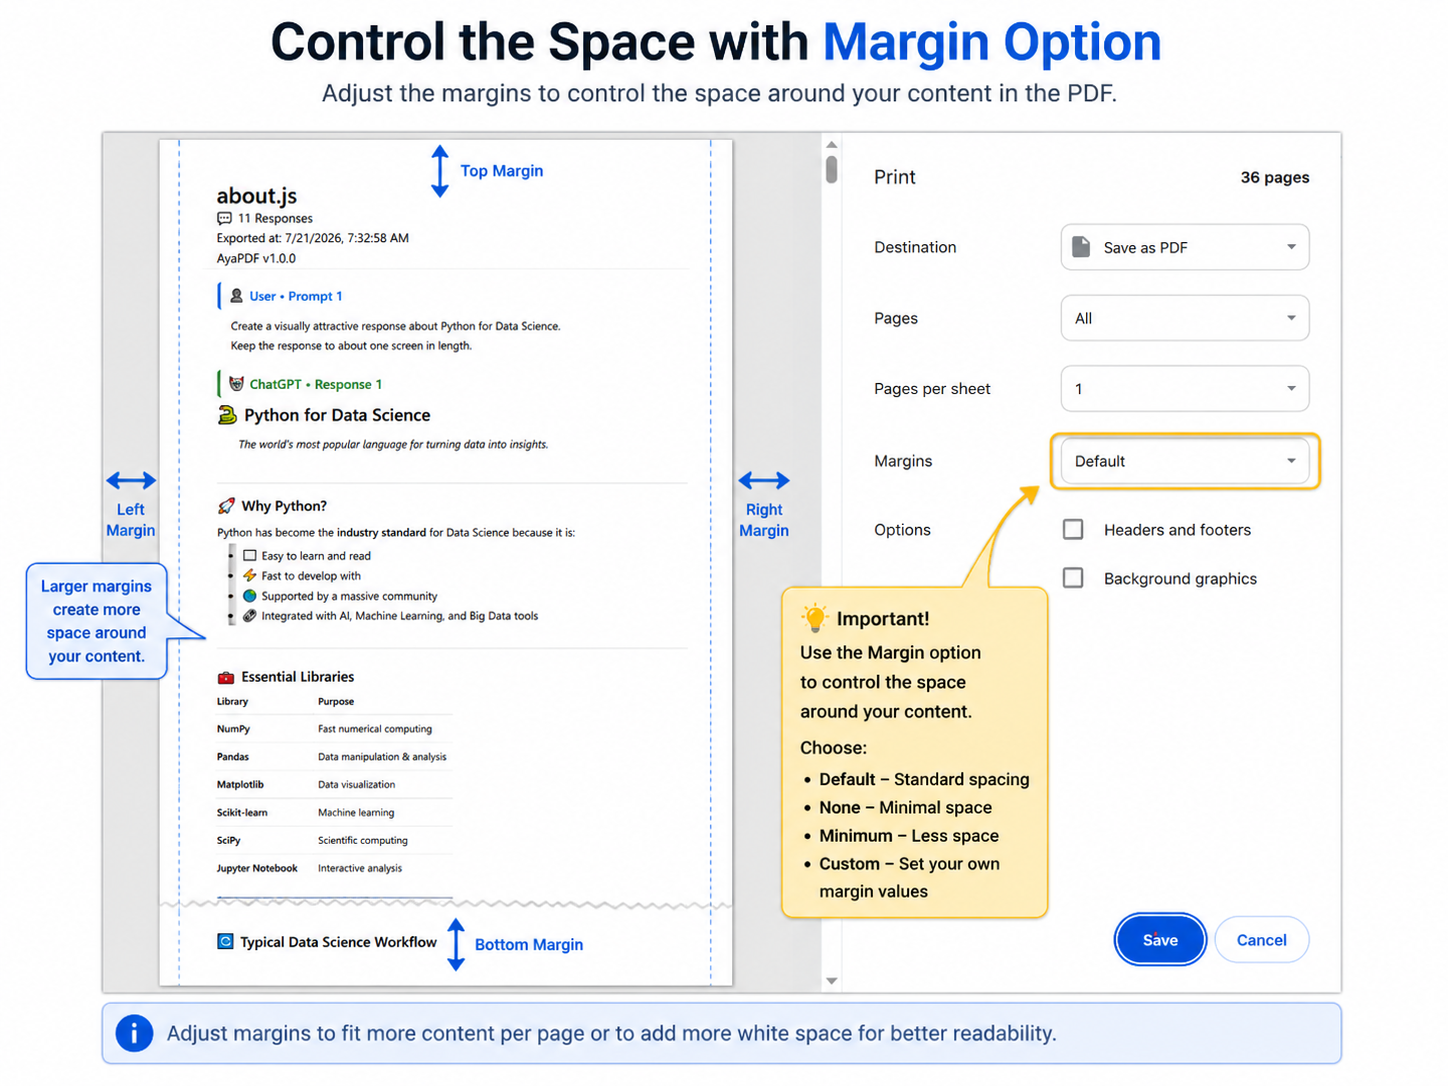The width and height of the screenshot is (1448, 1086).
Task: Expand the Pages per sheet dropdown
Action: click(x=1185, y=389)
